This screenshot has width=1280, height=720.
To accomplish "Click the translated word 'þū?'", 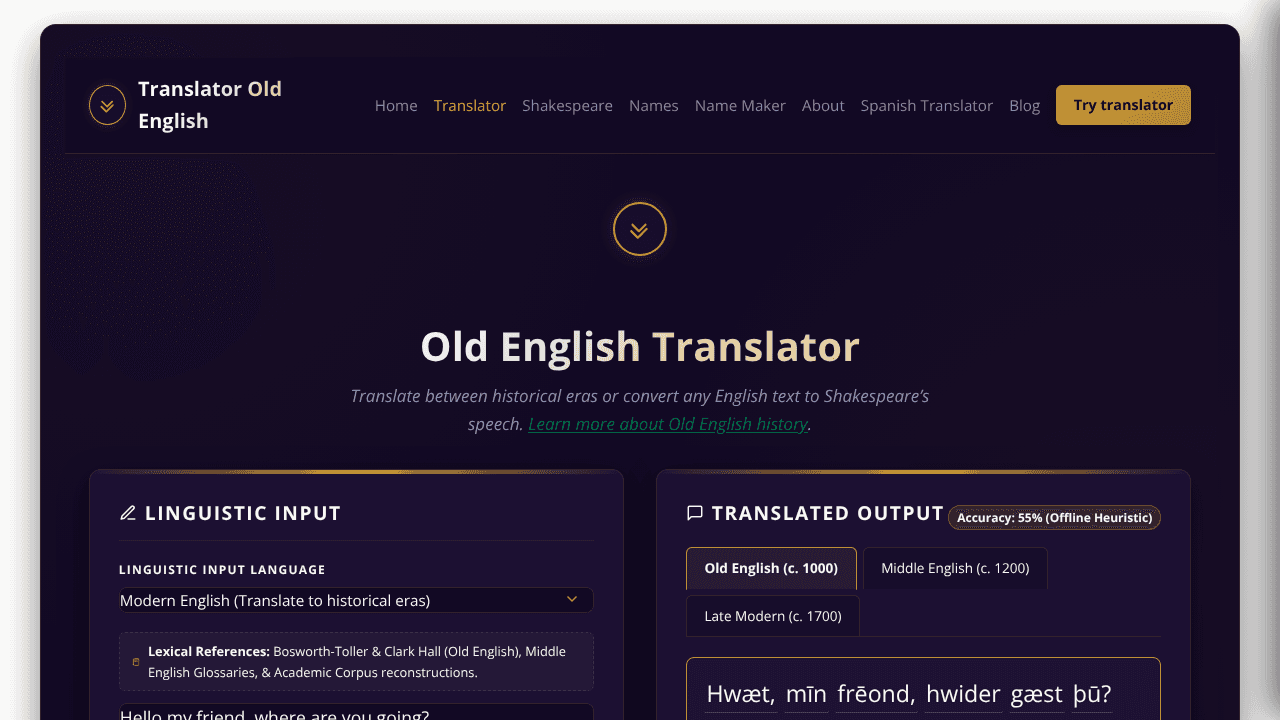I will [1092, 694].
